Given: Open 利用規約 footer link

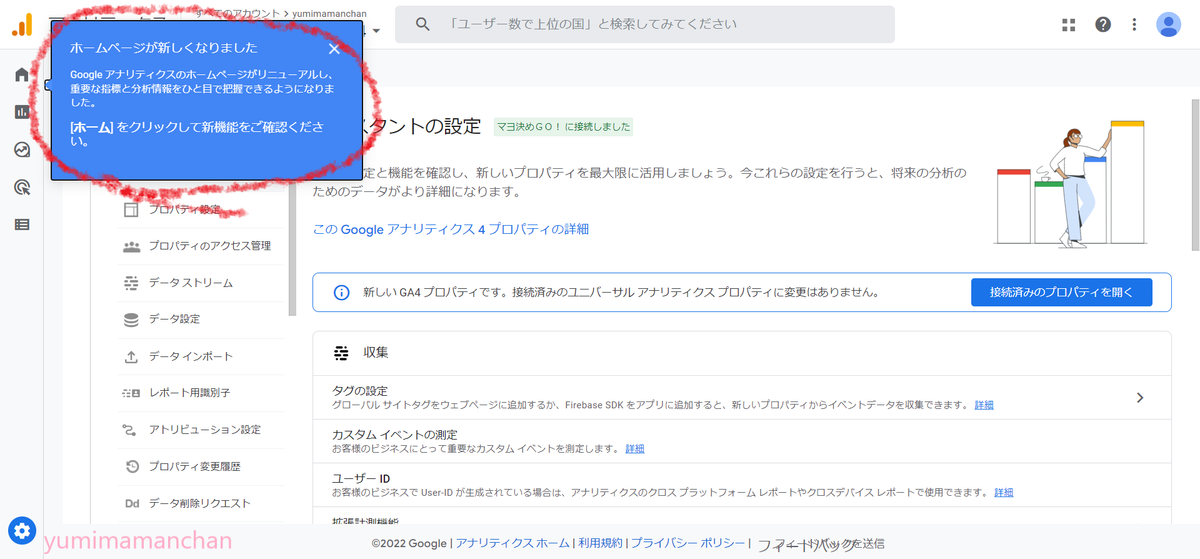Looking at the screenshot, I should [601, 543].
